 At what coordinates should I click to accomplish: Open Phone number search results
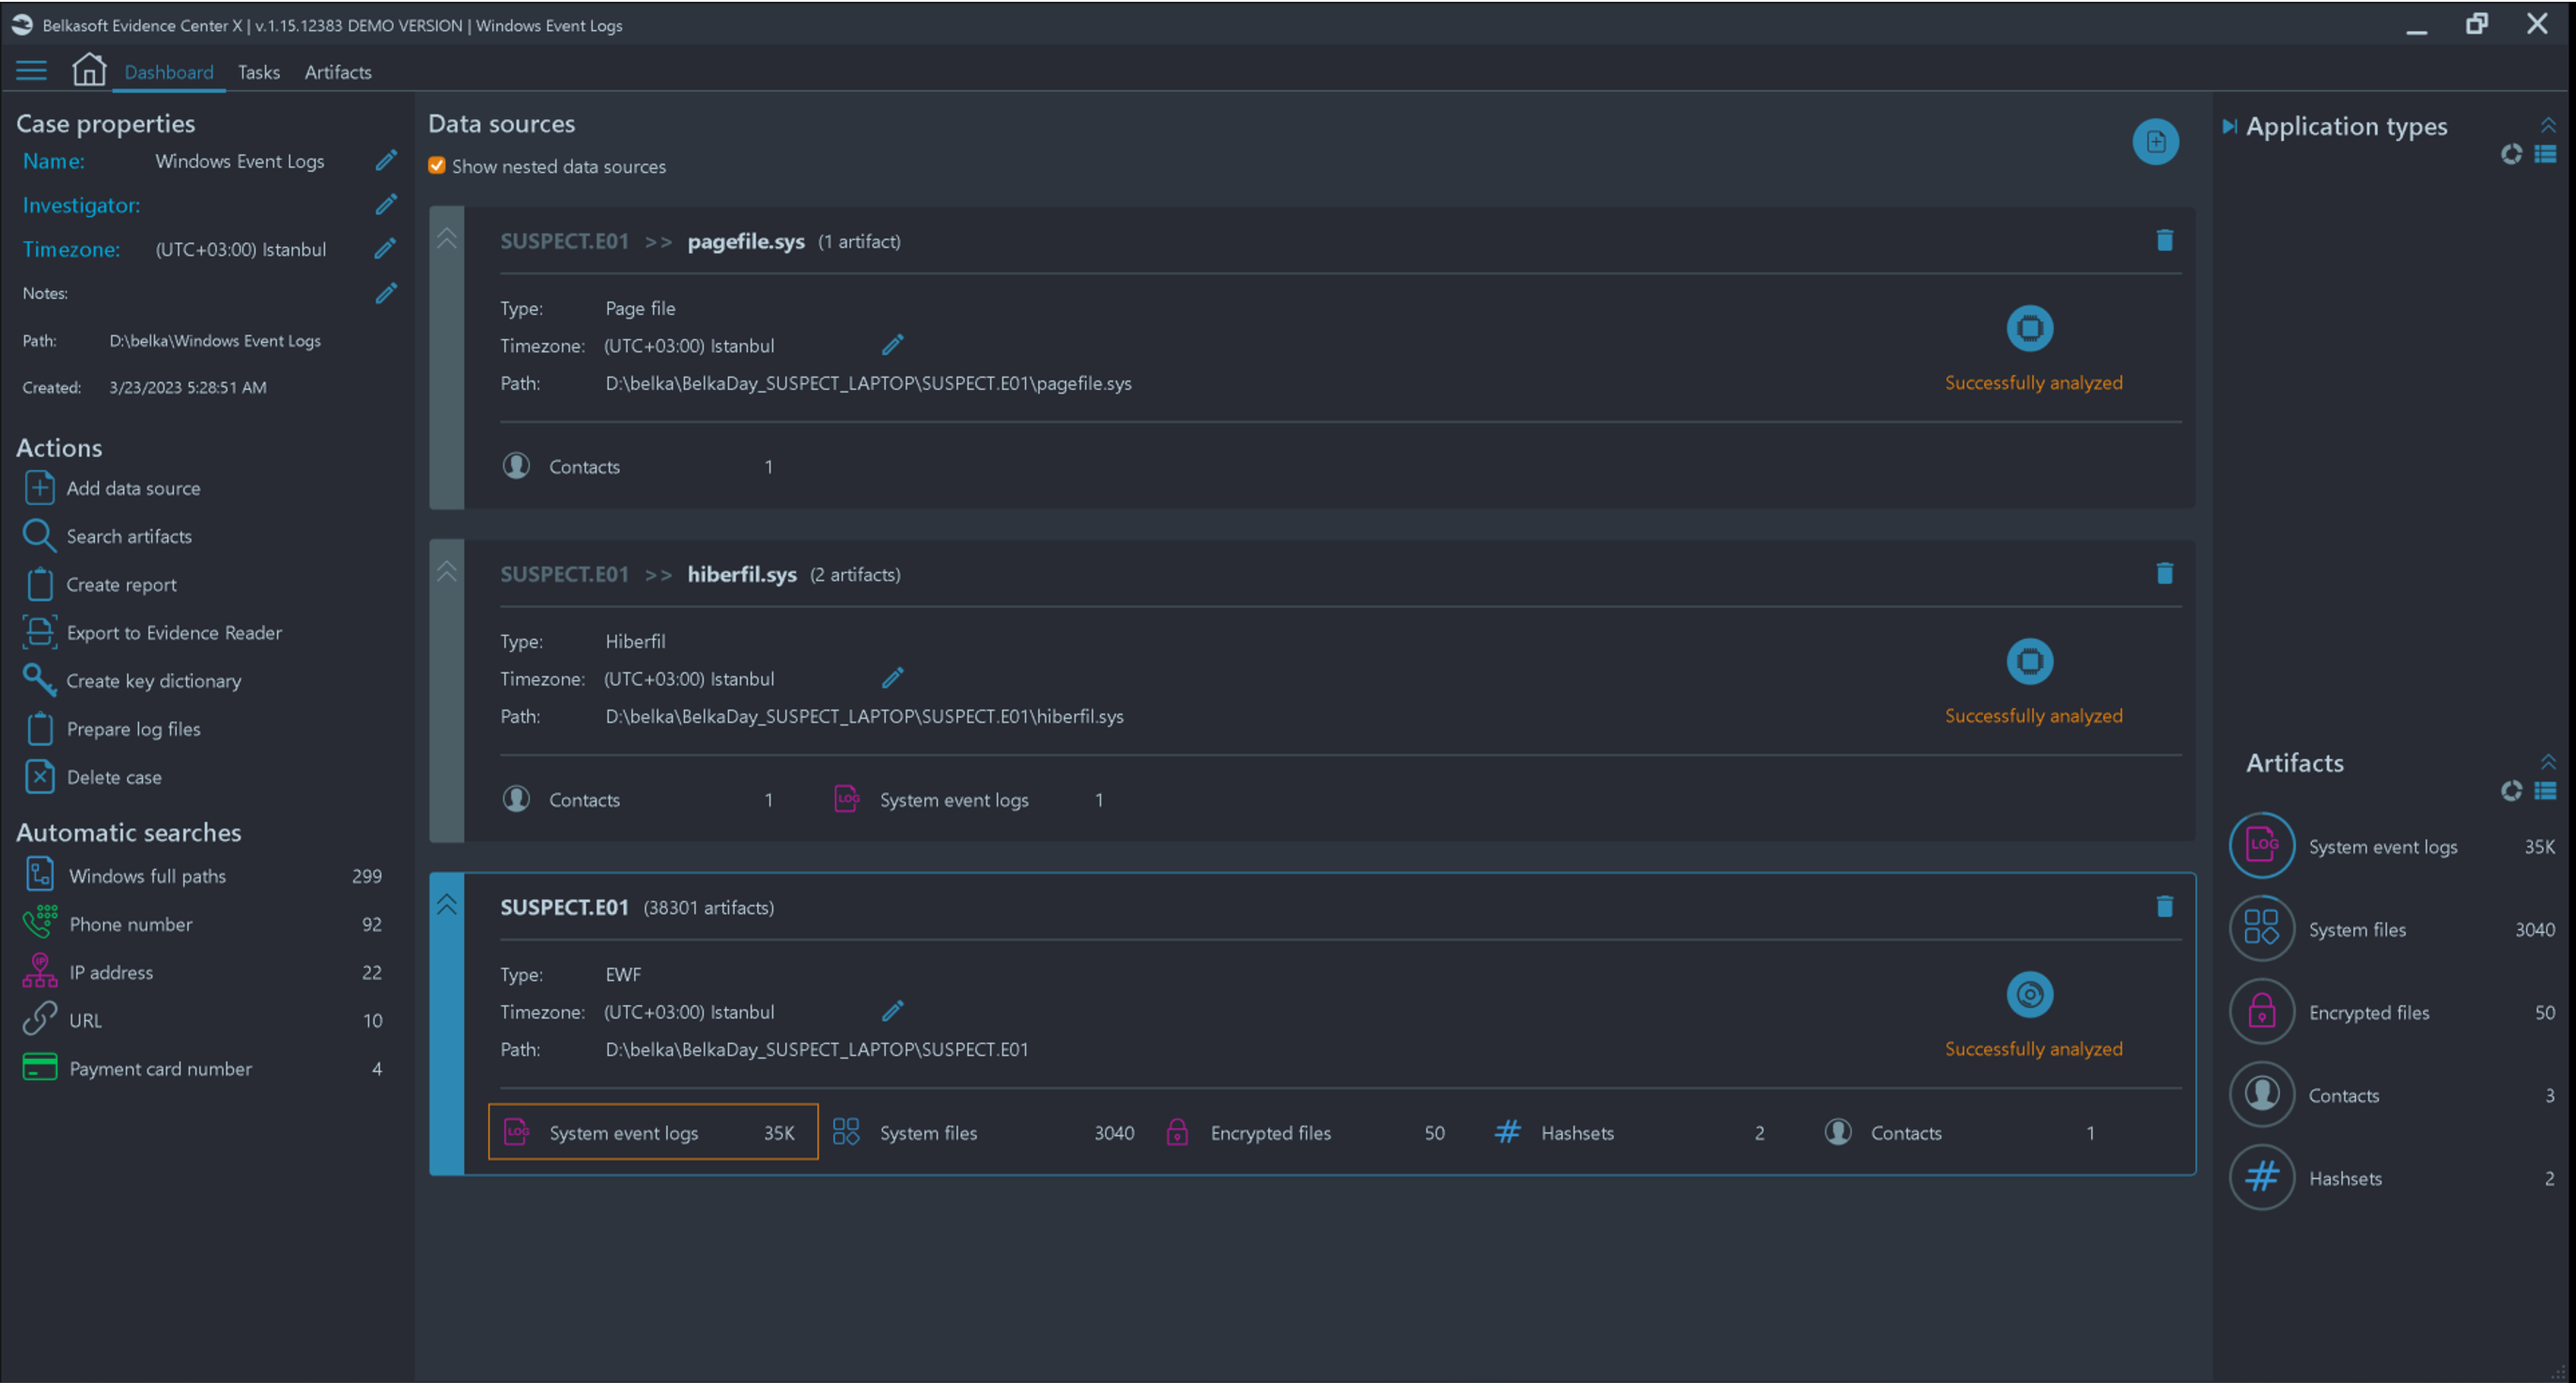tap(202, 924)
